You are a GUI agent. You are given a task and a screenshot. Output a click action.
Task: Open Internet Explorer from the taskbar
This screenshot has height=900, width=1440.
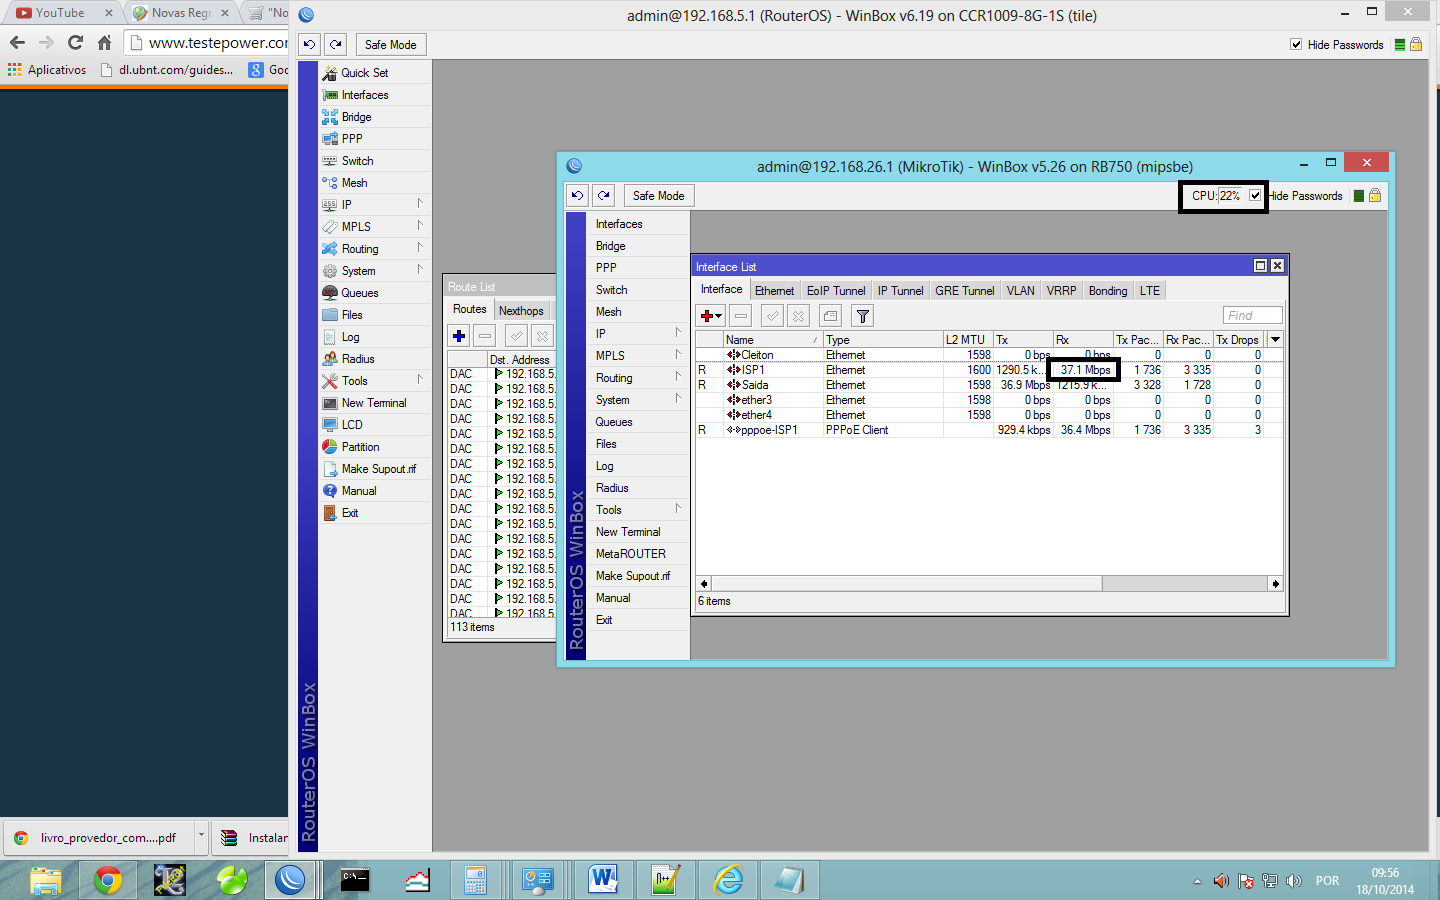[x=728, y=880]
